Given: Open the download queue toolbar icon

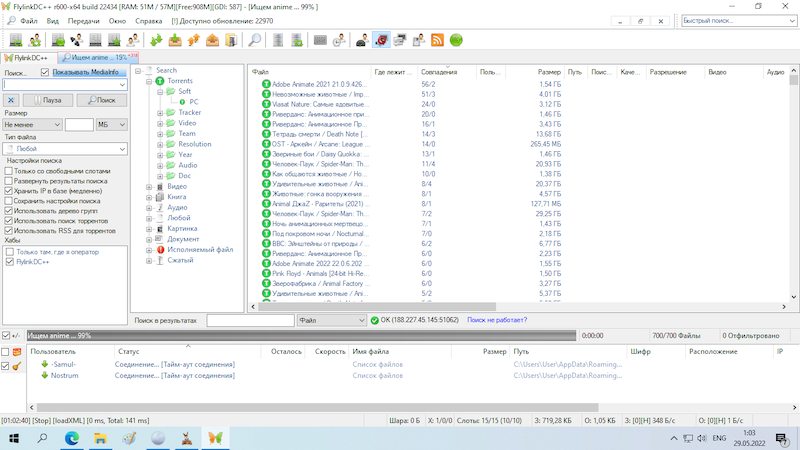Looking at the screenshot, I should (175, 40).
